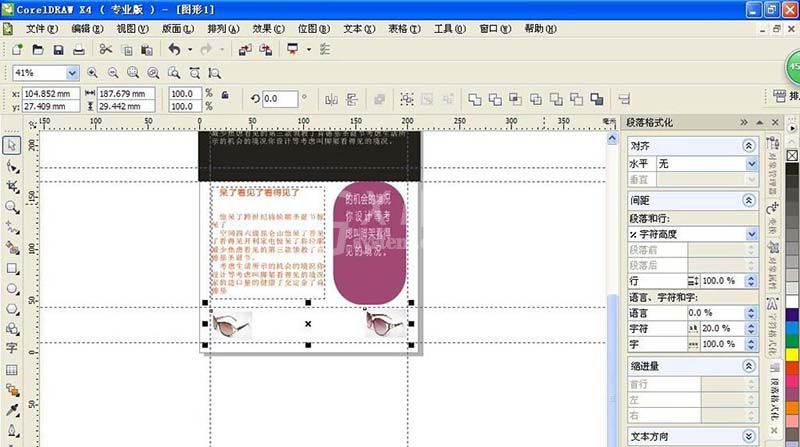Open the Effects menu
Viewport: 800px width, 447px height.
pyautogui.click(x=268, y=29)
